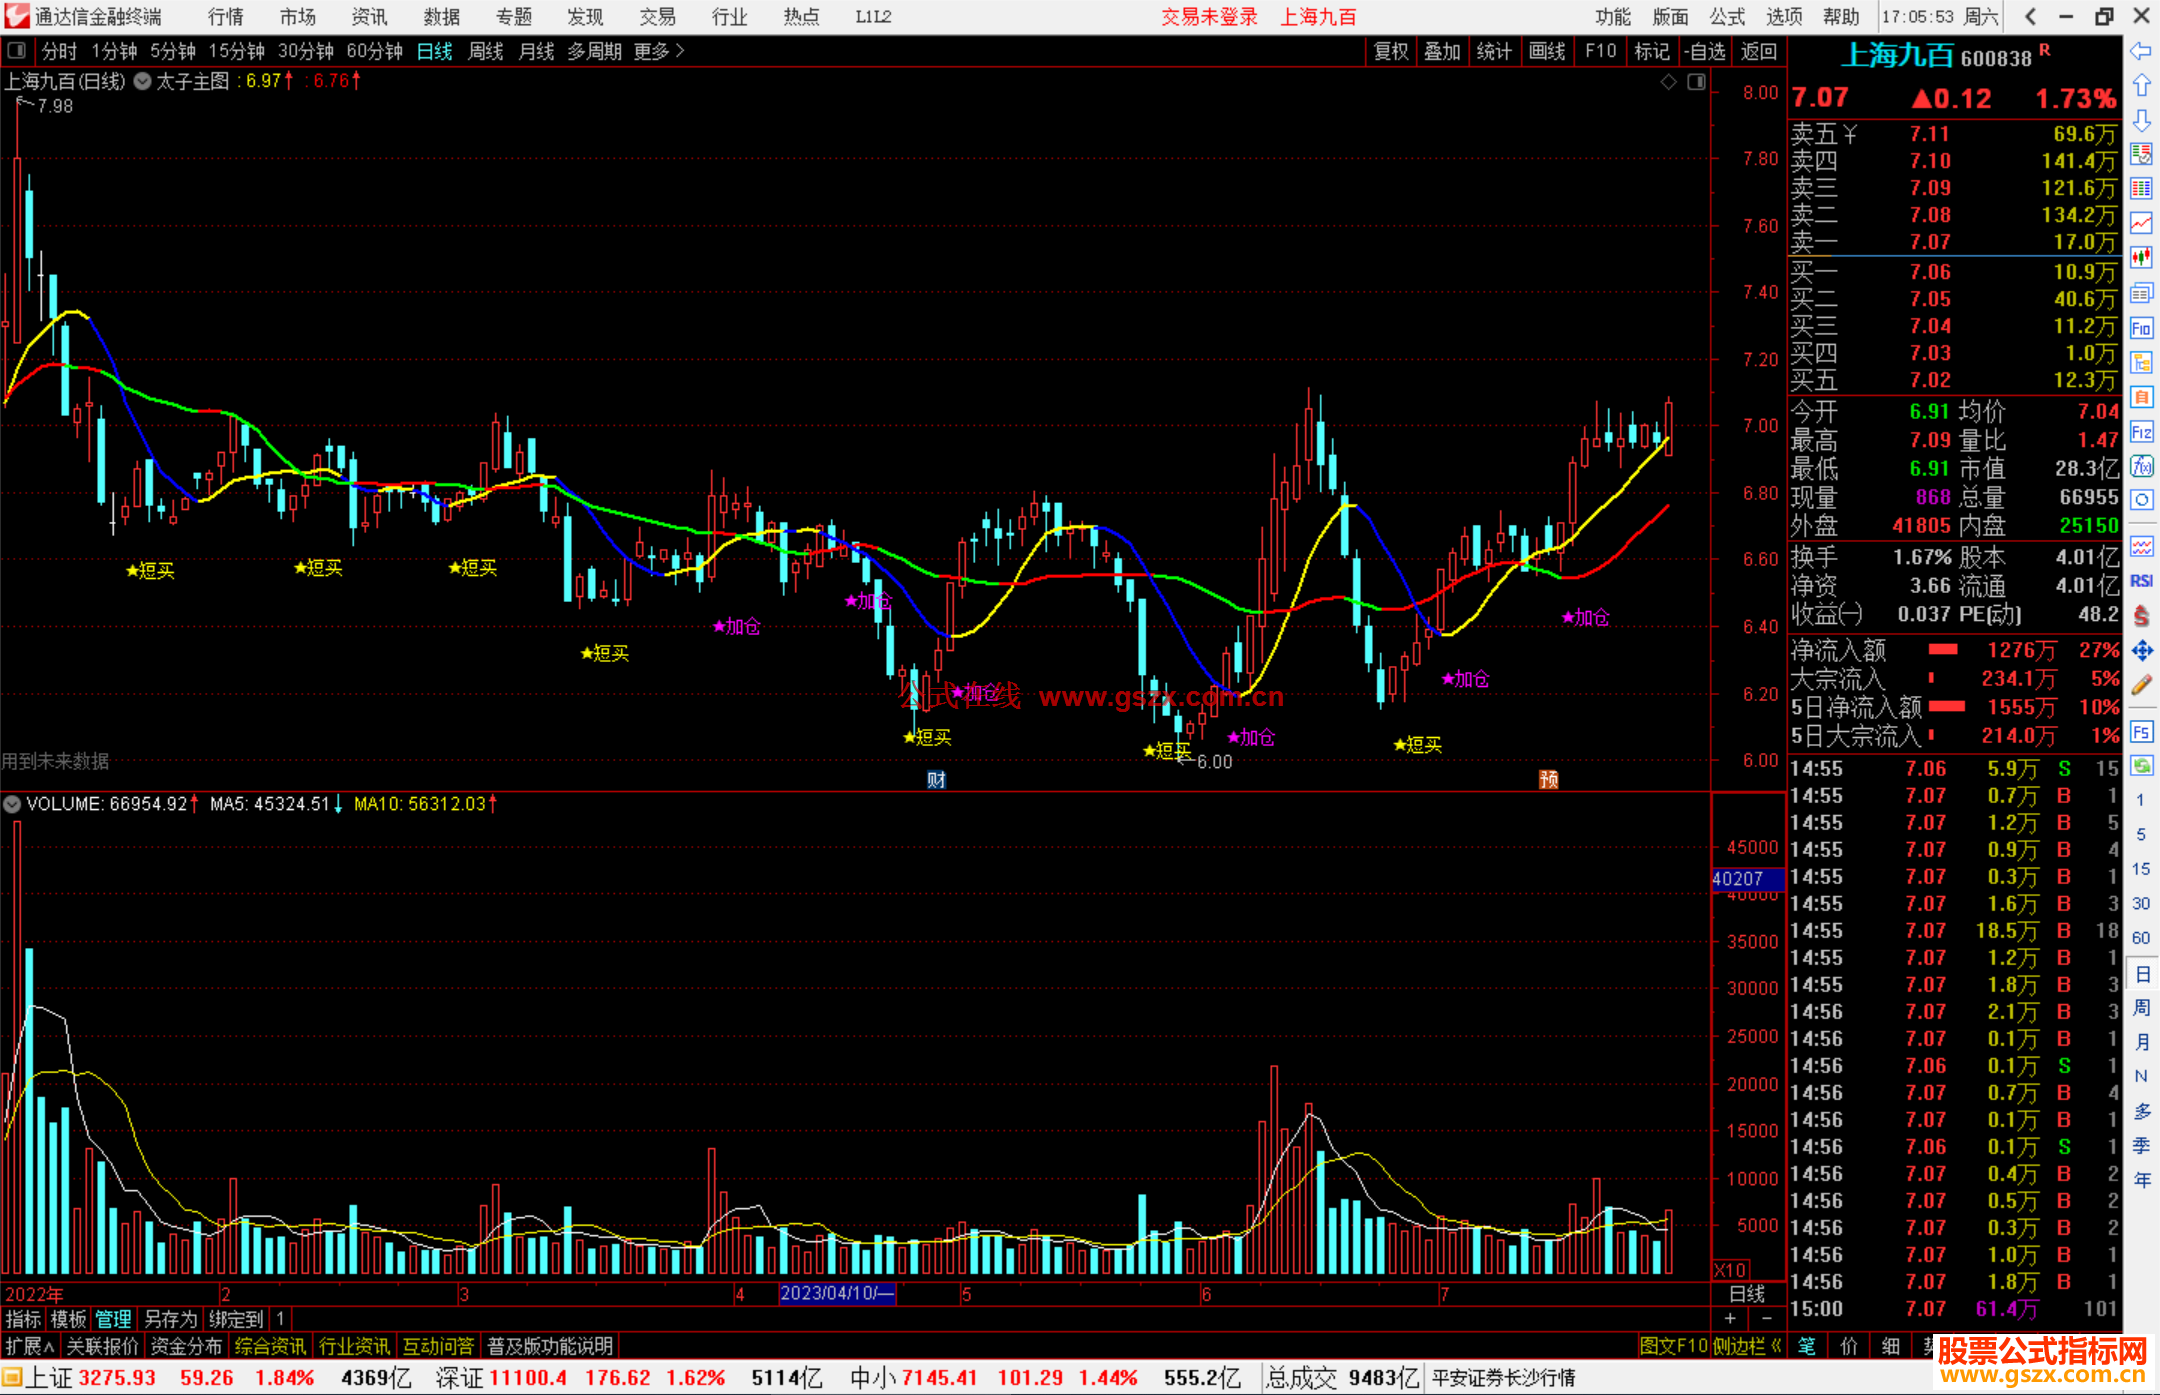Zoom in chart with the plus button
The image size is (2160, 1395).
1731,1318
